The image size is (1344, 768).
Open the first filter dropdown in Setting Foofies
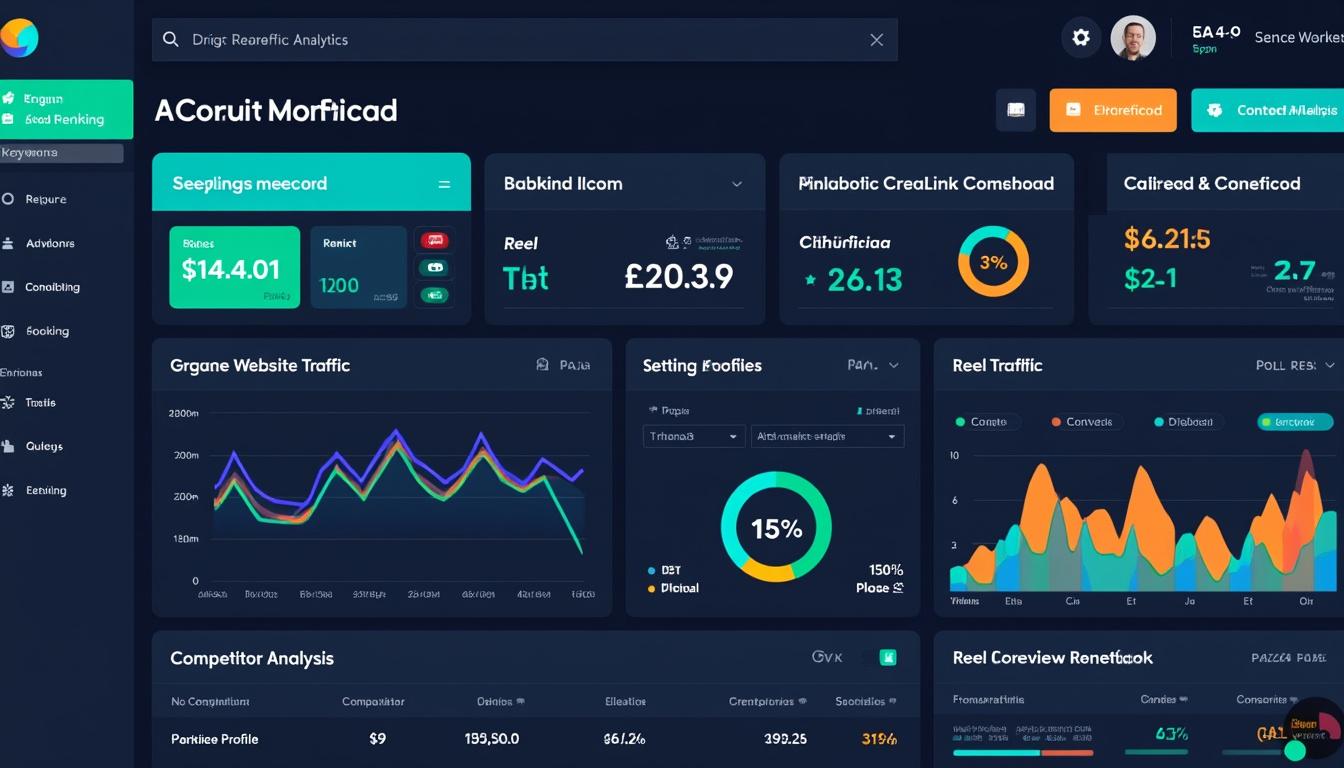(693, 436)
